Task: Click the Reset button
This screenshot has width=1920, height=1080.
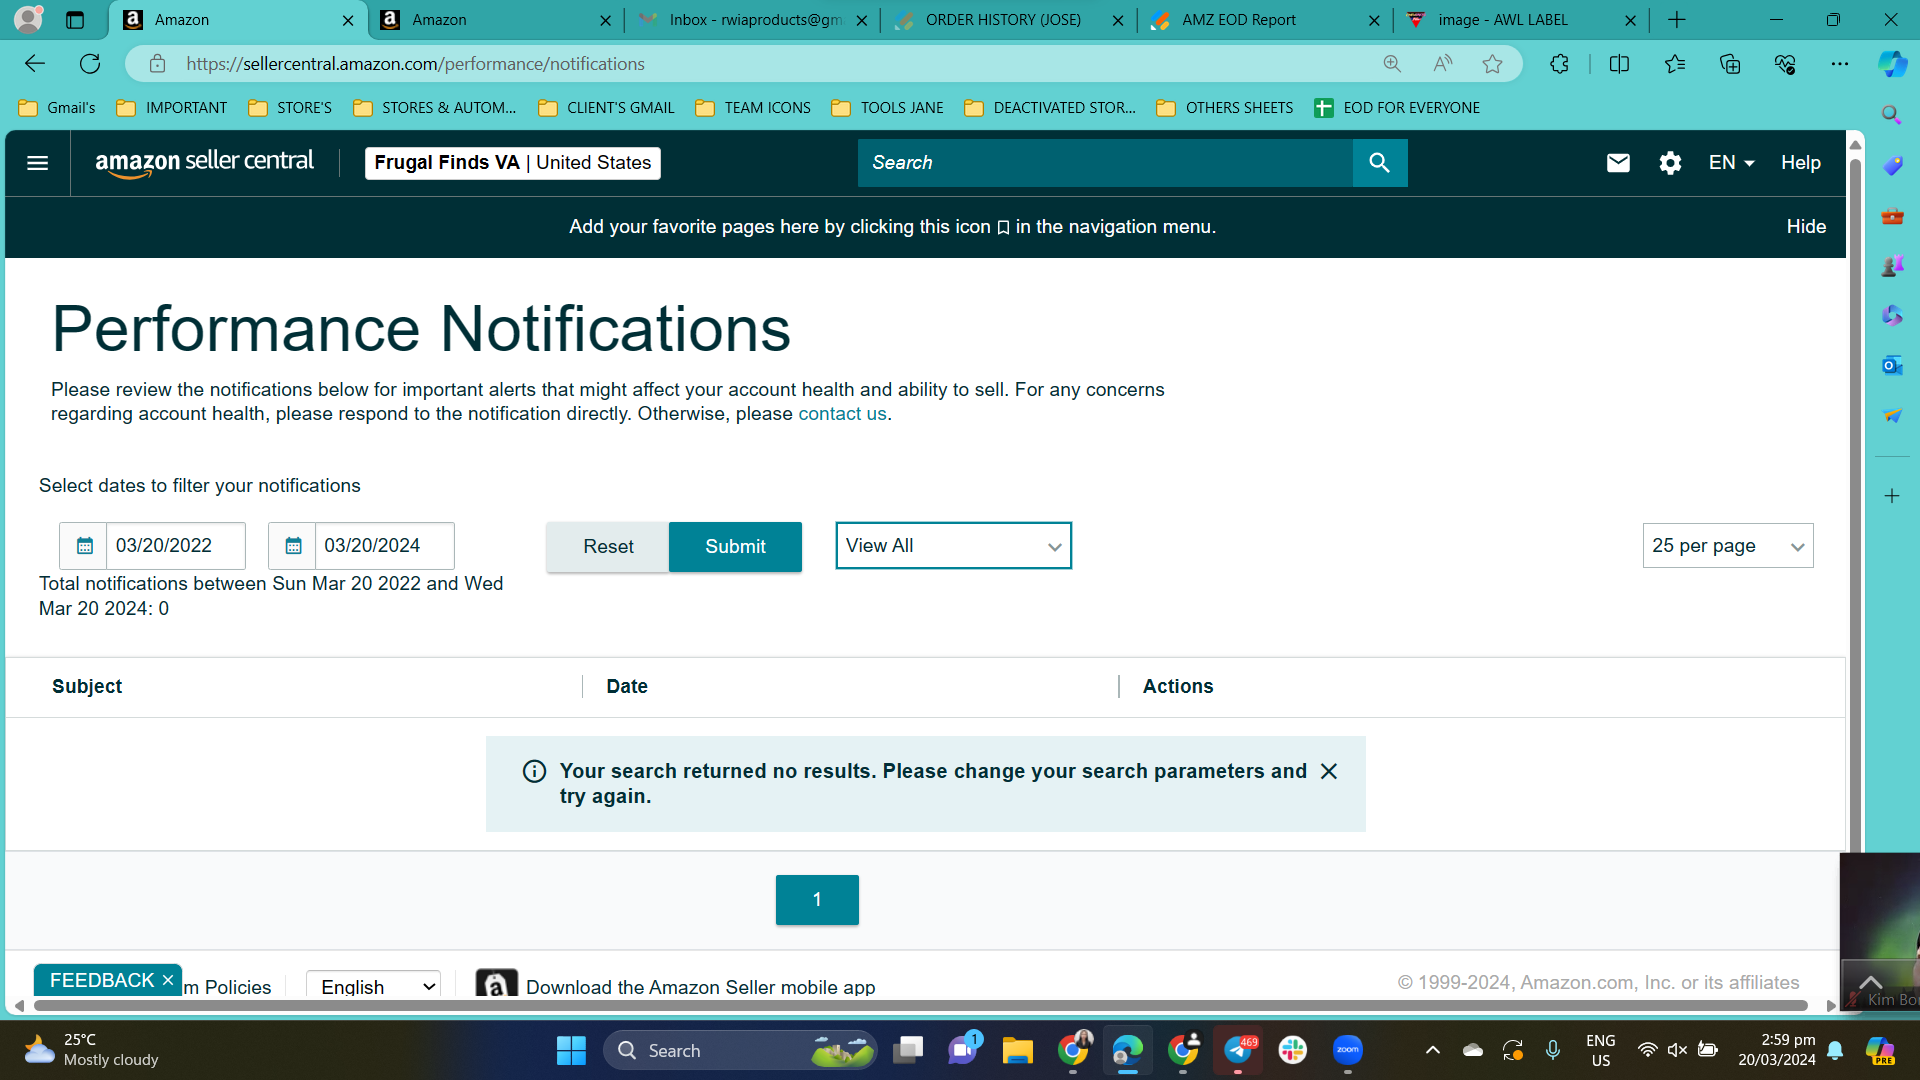Action: [608, 546]
